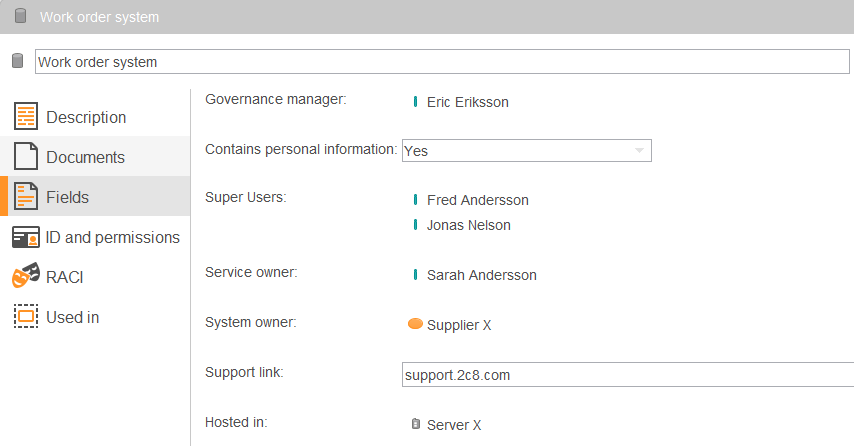The height and width of the screenshot is (446, 854).
Task: Open the Server X hosted in link
Action: point(454,425)
